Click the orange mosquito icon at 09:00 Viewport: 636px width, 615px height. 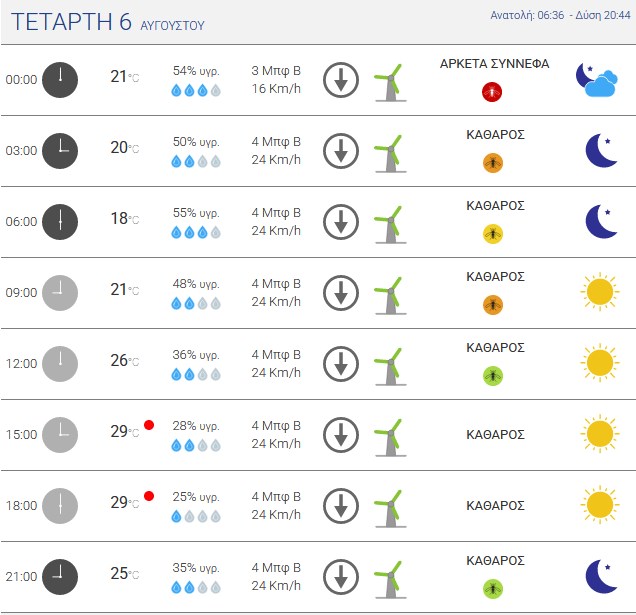click(493, 305)
